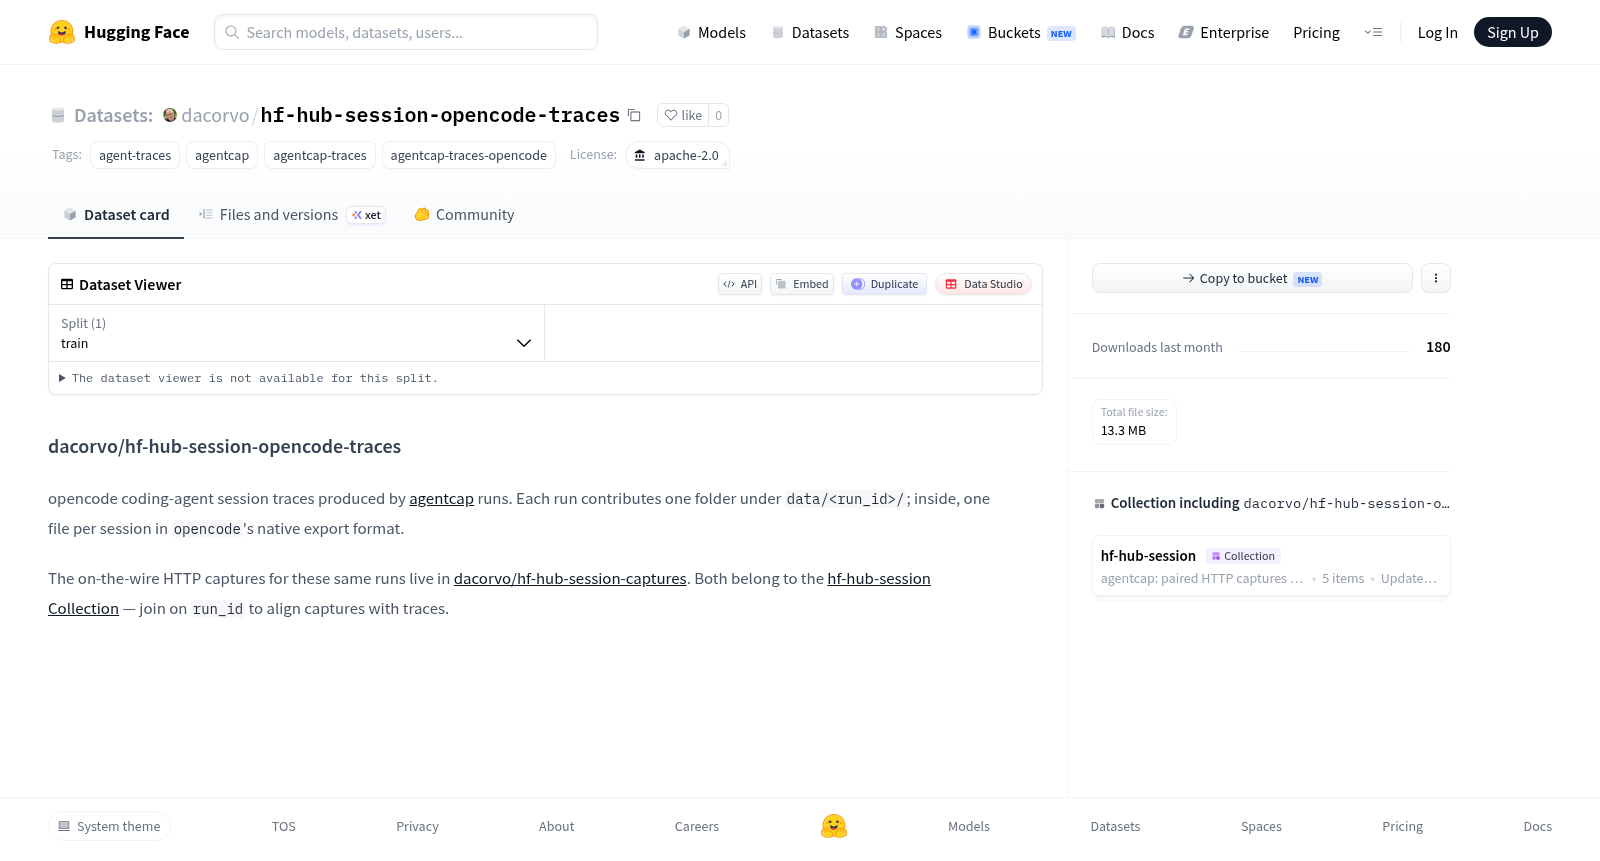
Task: Click the Datasets: breadcrumb label
Action: [113, 115]
